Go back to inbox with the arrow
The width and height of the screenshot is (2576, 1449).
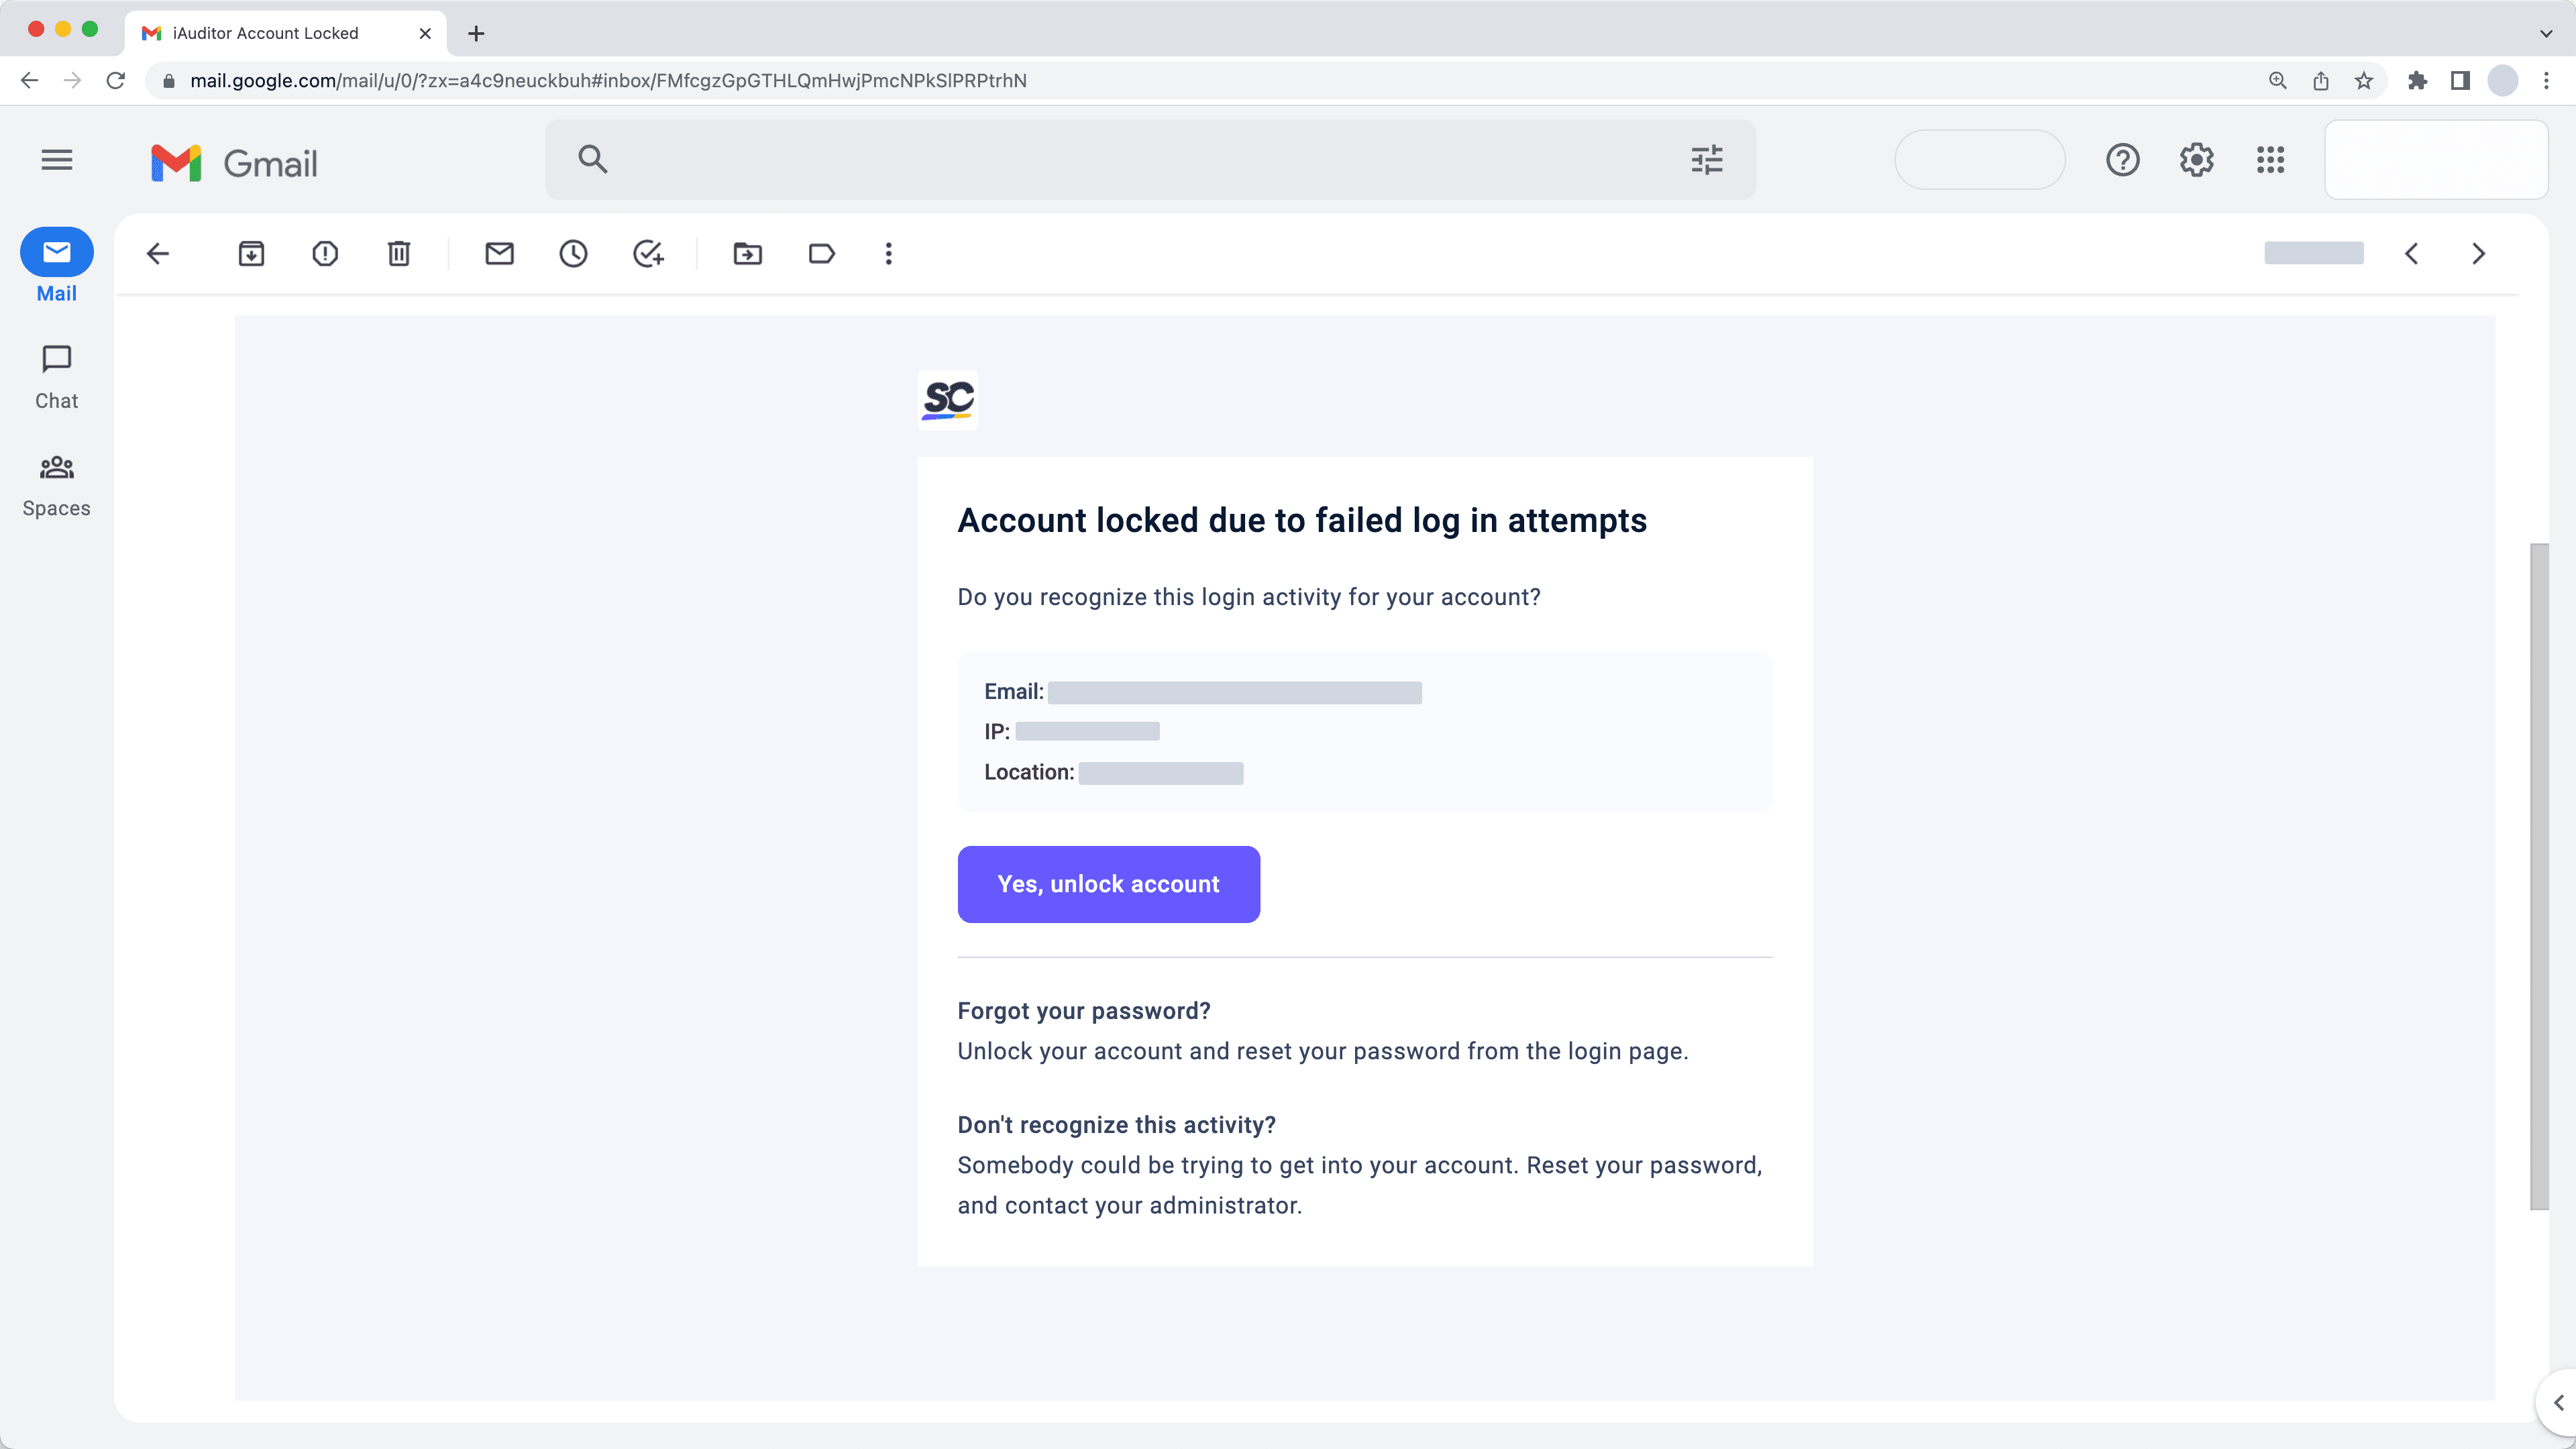point(158,254)
